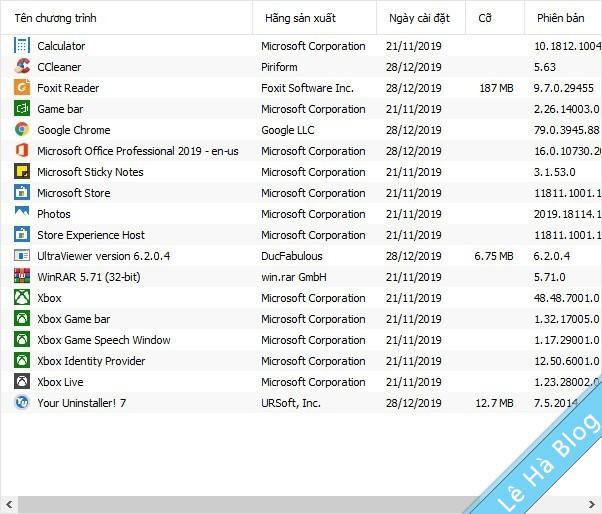The height and width of the screenshot is (514, 602).
Task: Click the horizontal scrollbar right arrow
Action: click(x=592, y=504)
